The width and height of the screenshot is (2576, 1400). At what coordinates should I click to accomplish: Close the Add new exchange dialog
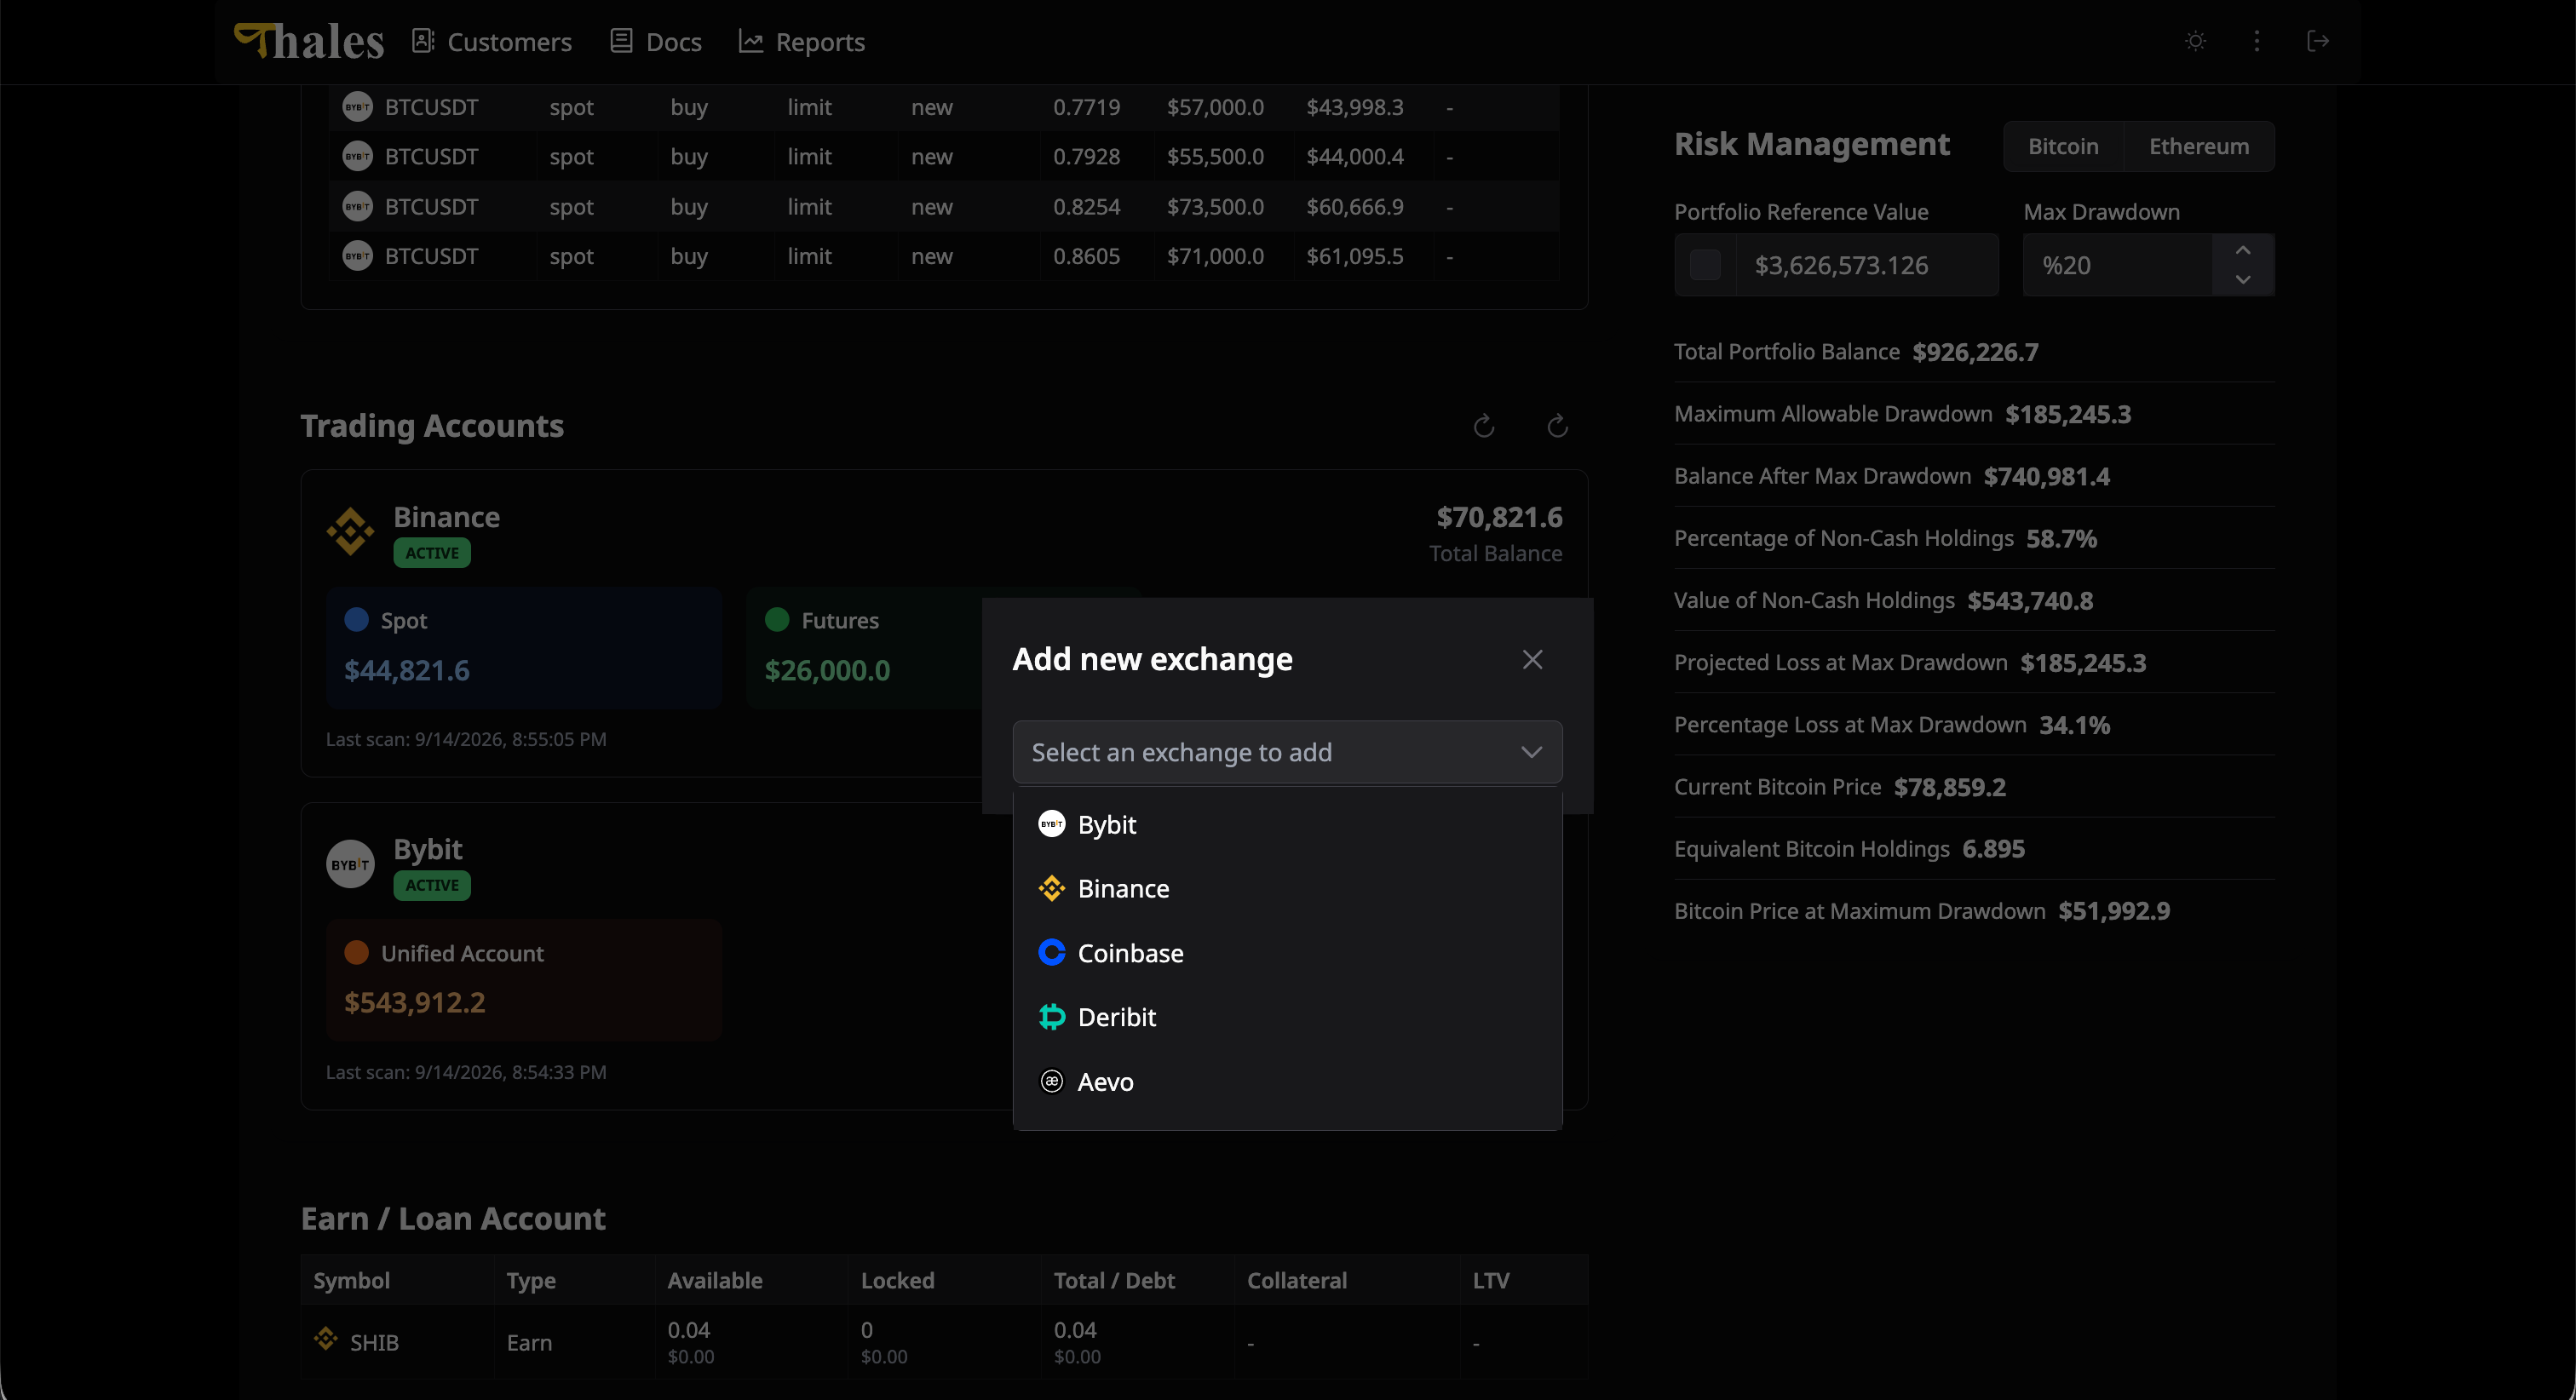pos(1532,659)
